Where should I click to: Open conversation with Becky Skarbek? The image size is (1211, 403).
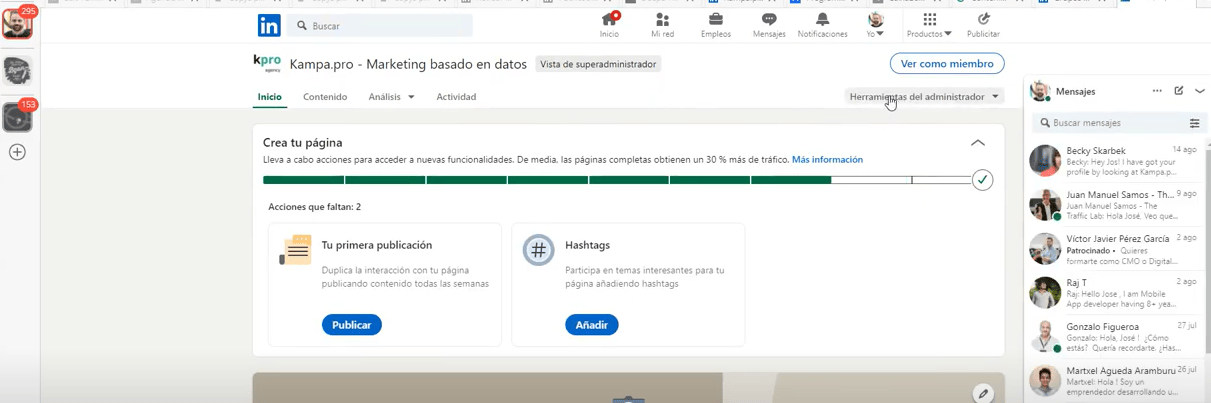click(1115, 161)
